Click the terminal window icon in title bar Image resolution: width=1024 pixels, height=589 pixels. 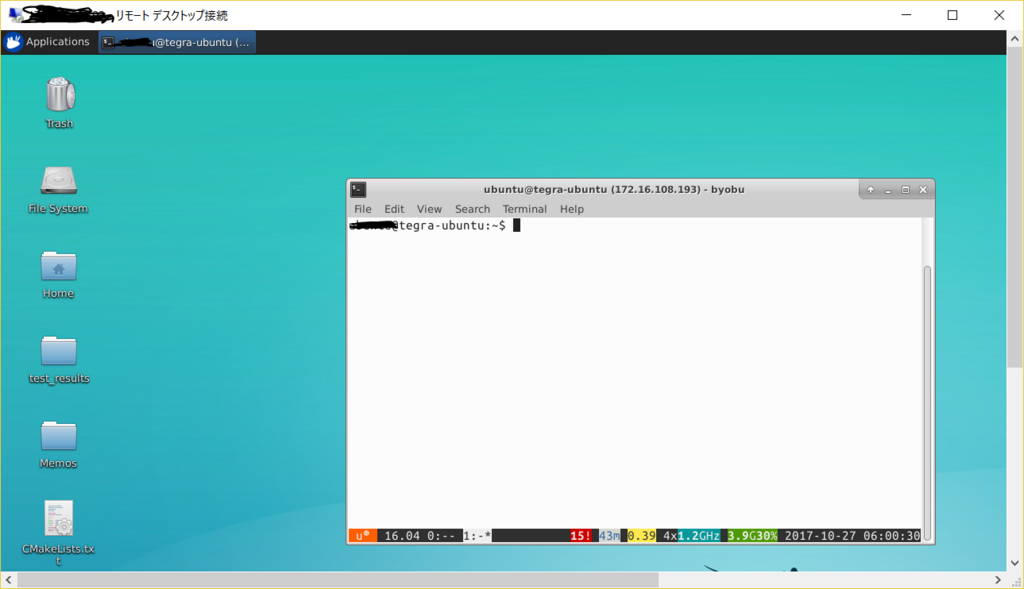click(358, 189)
